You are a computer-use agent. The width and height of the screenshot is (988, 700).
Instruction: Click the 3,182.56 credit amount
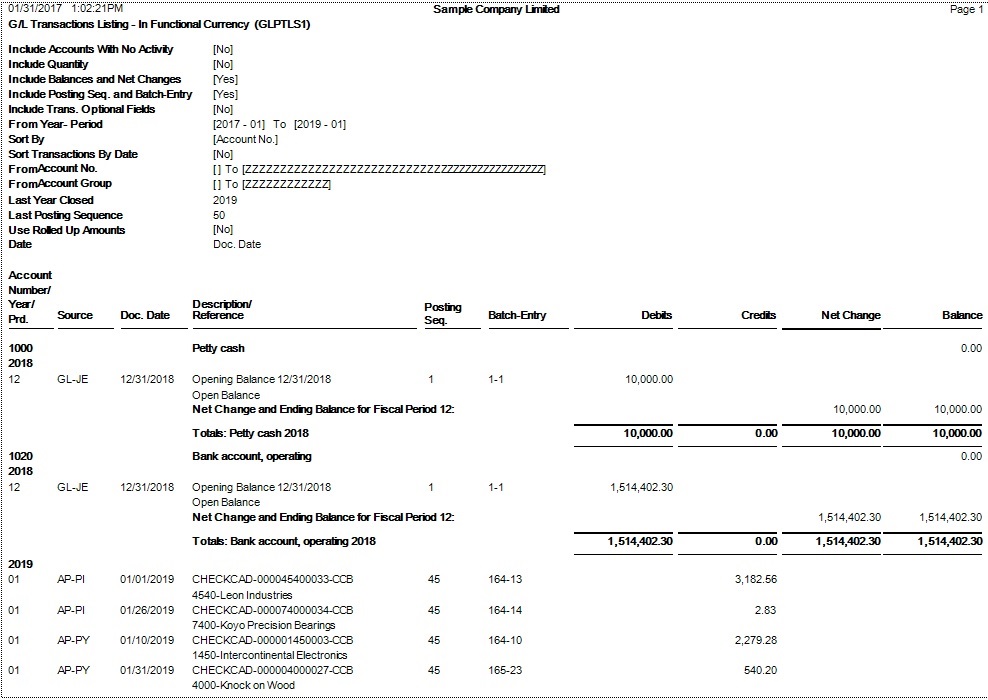pos(755,579)
